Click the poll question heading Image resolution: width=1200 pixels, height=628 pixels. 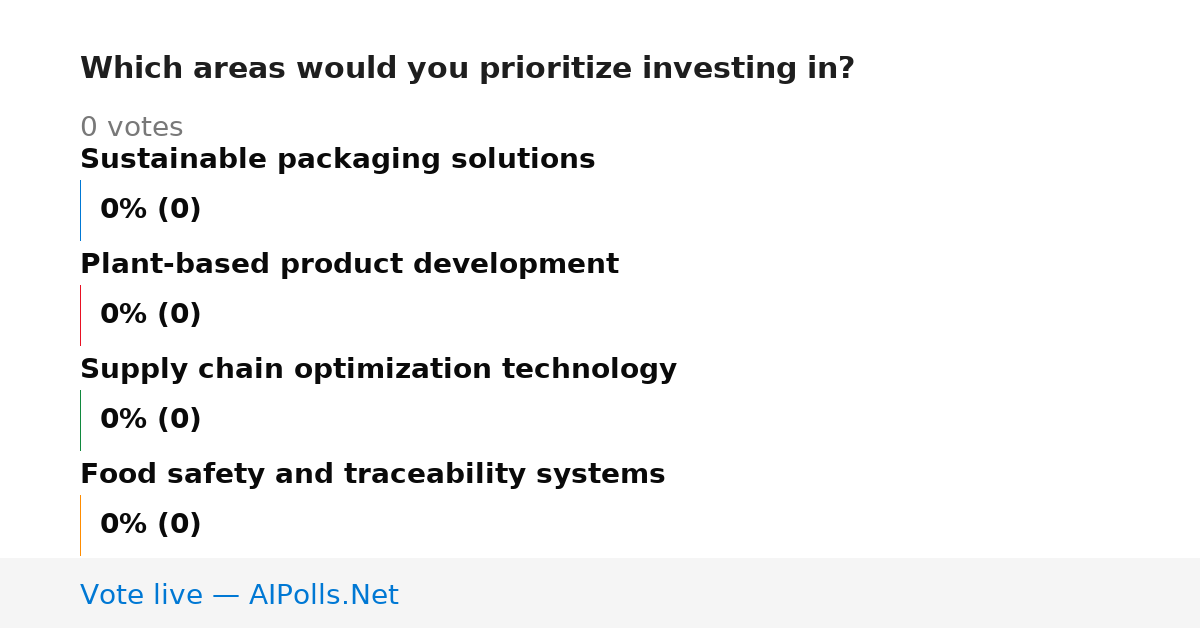click(x=467, y=69)
